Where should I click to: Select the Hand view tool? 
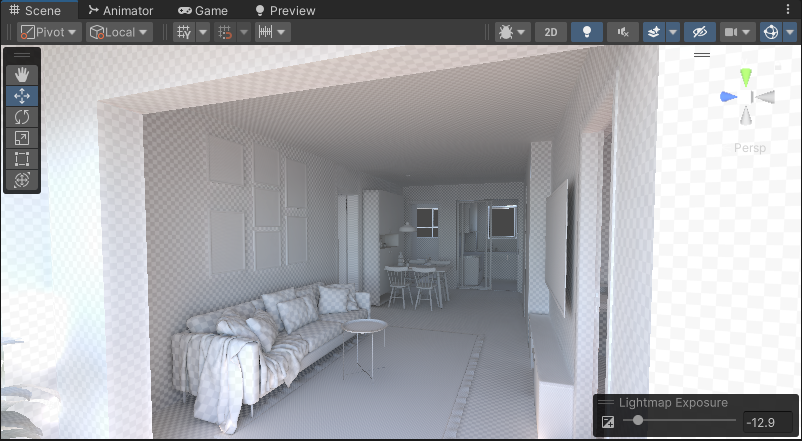(22, 74)
